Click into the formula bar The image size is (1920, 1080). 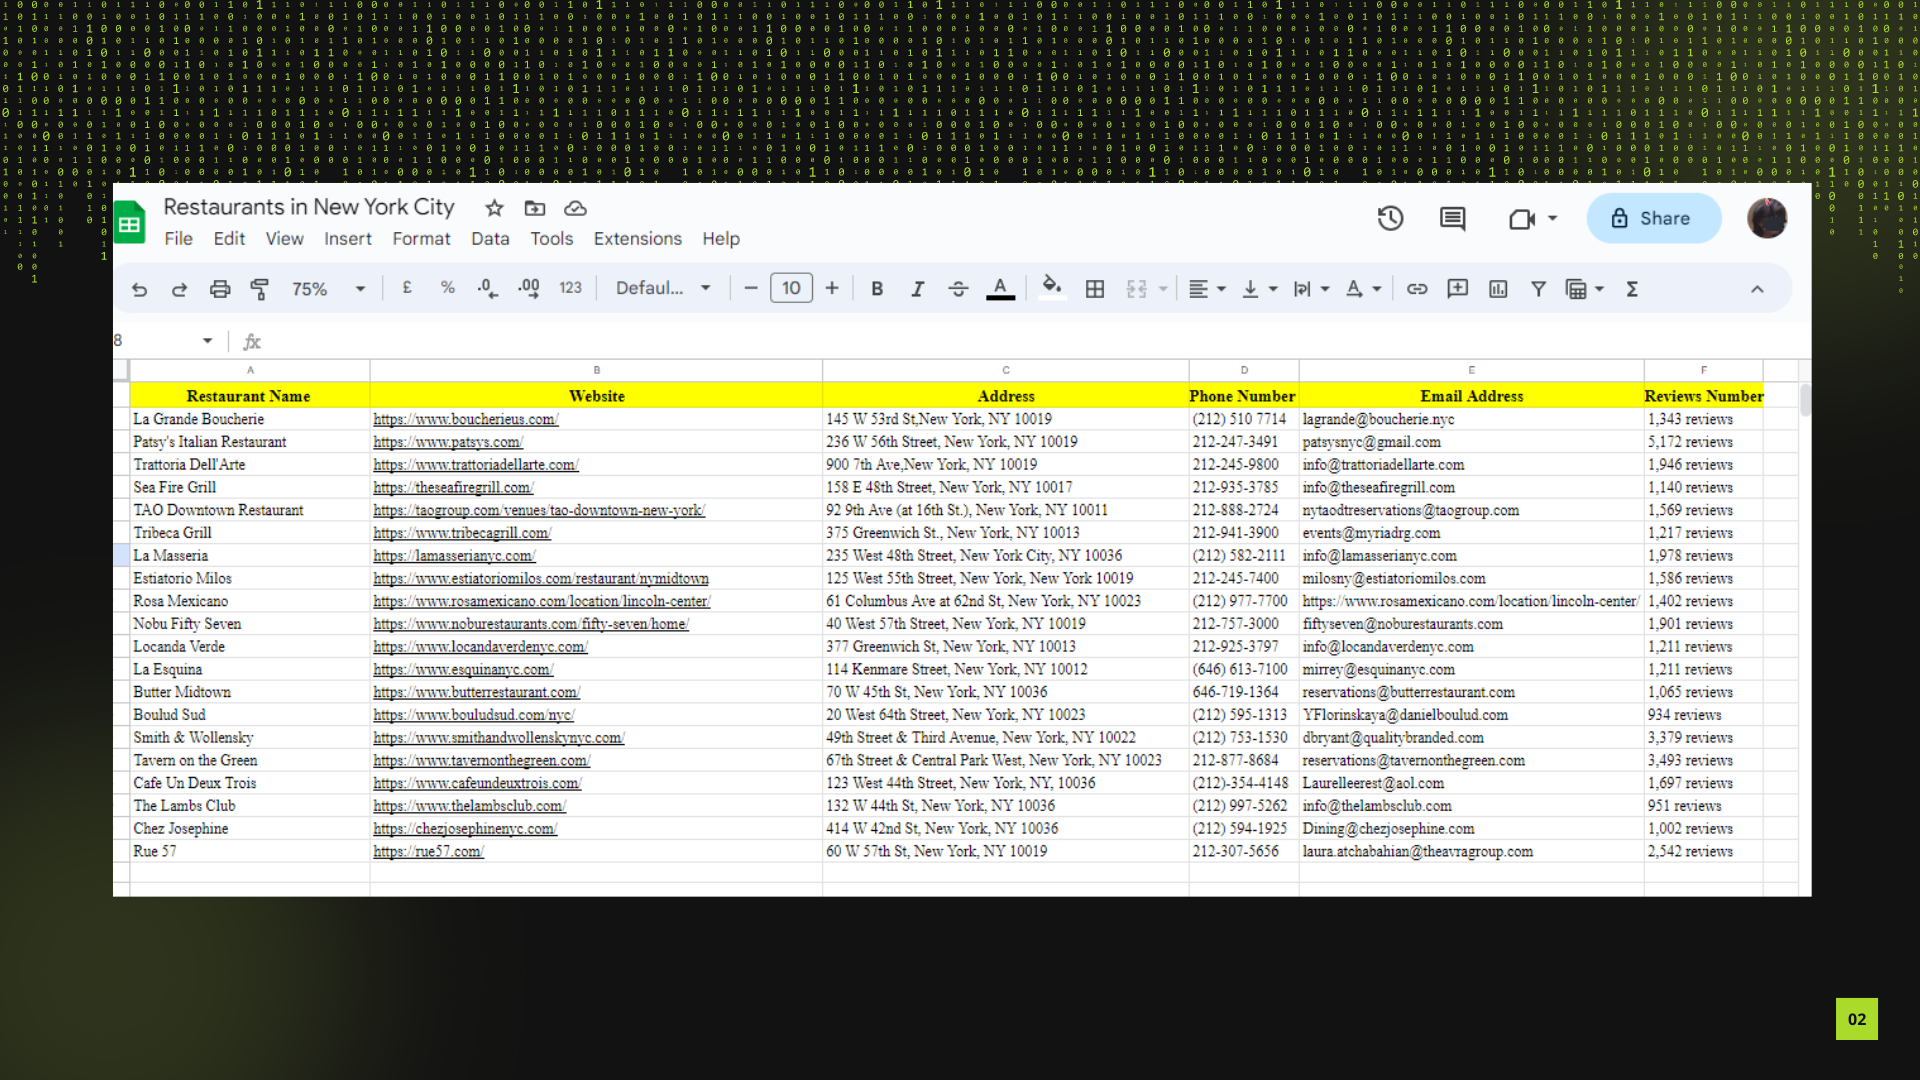pos(1030,341)
